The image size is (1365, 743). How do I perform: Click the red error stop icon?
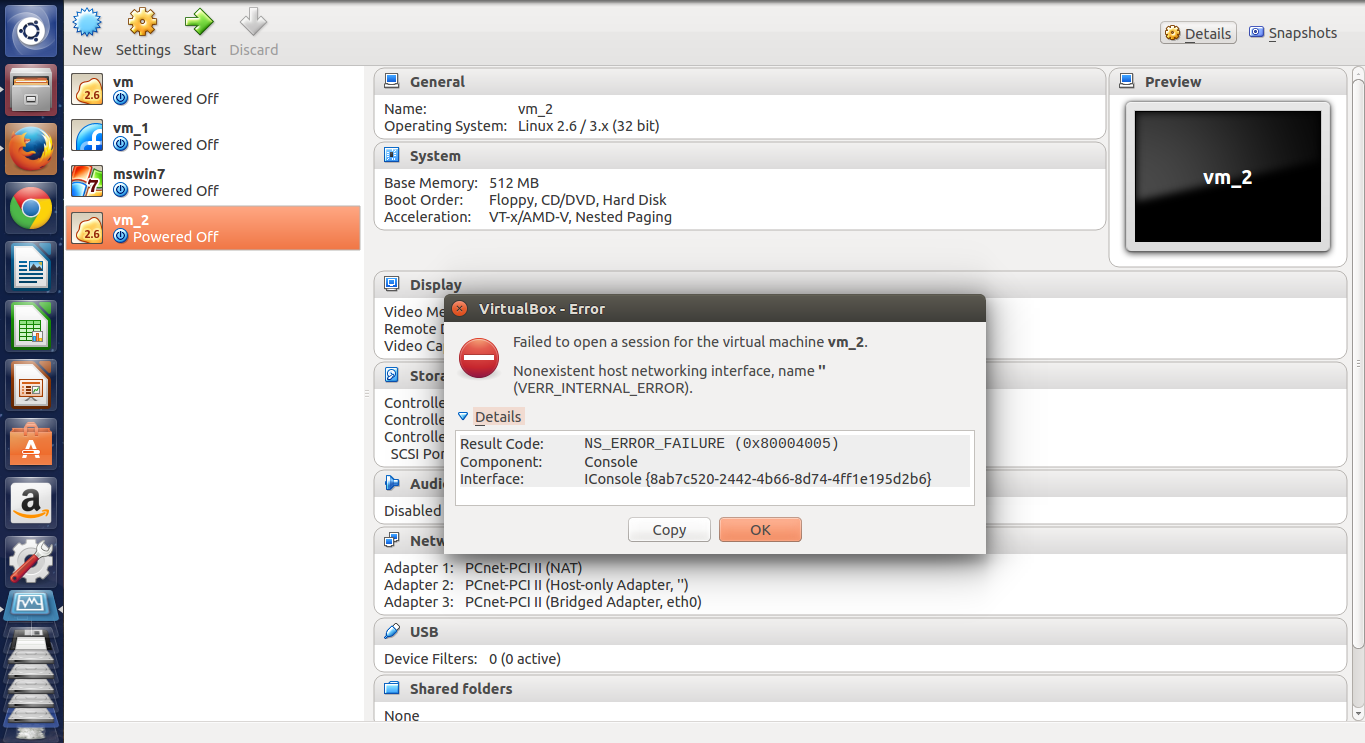point(479,358)
